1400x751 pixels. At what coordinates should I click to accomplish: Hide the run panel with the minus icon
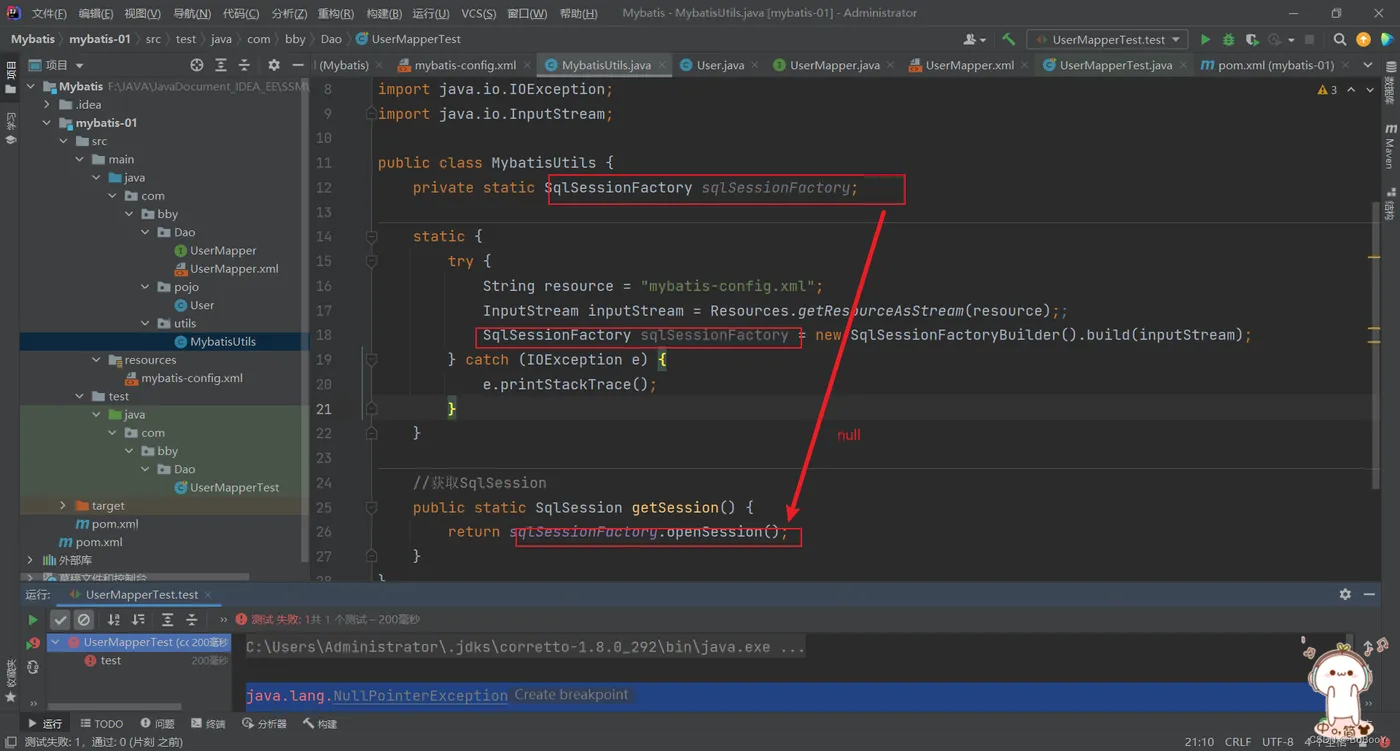(x=1369, y=594)
